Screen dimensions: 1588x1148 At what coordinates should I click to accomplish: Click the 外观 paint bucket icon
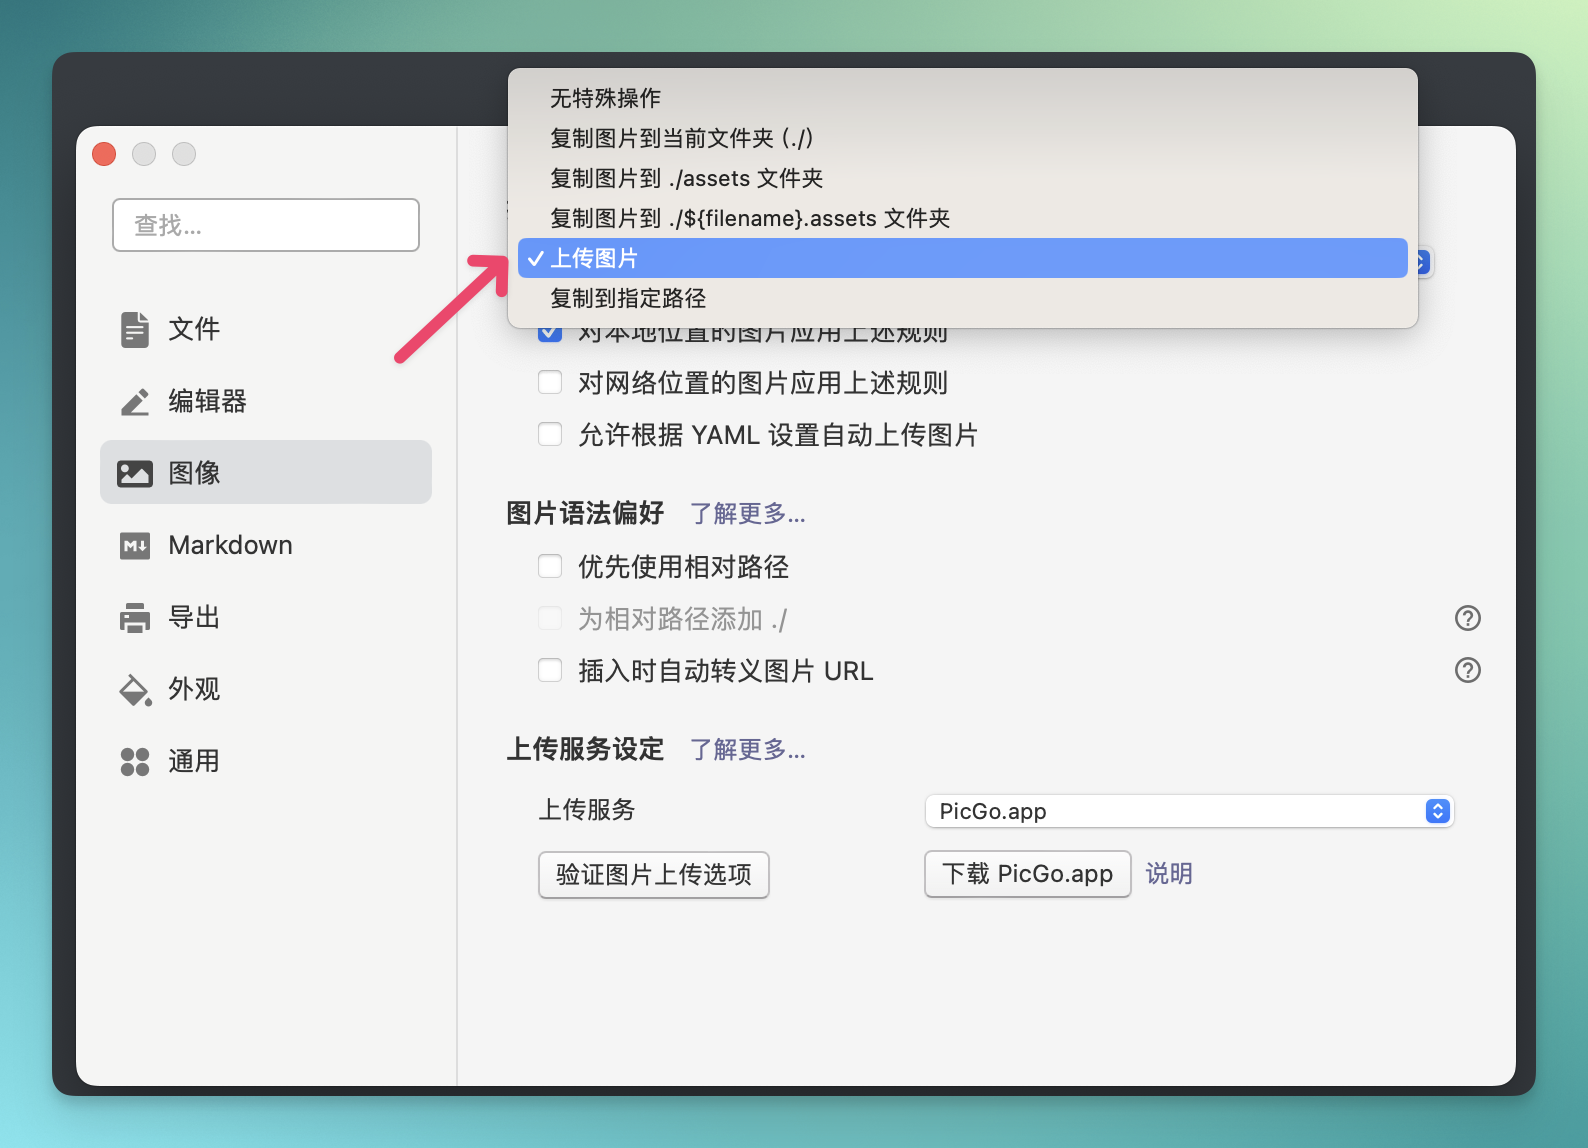pos(135,690)
